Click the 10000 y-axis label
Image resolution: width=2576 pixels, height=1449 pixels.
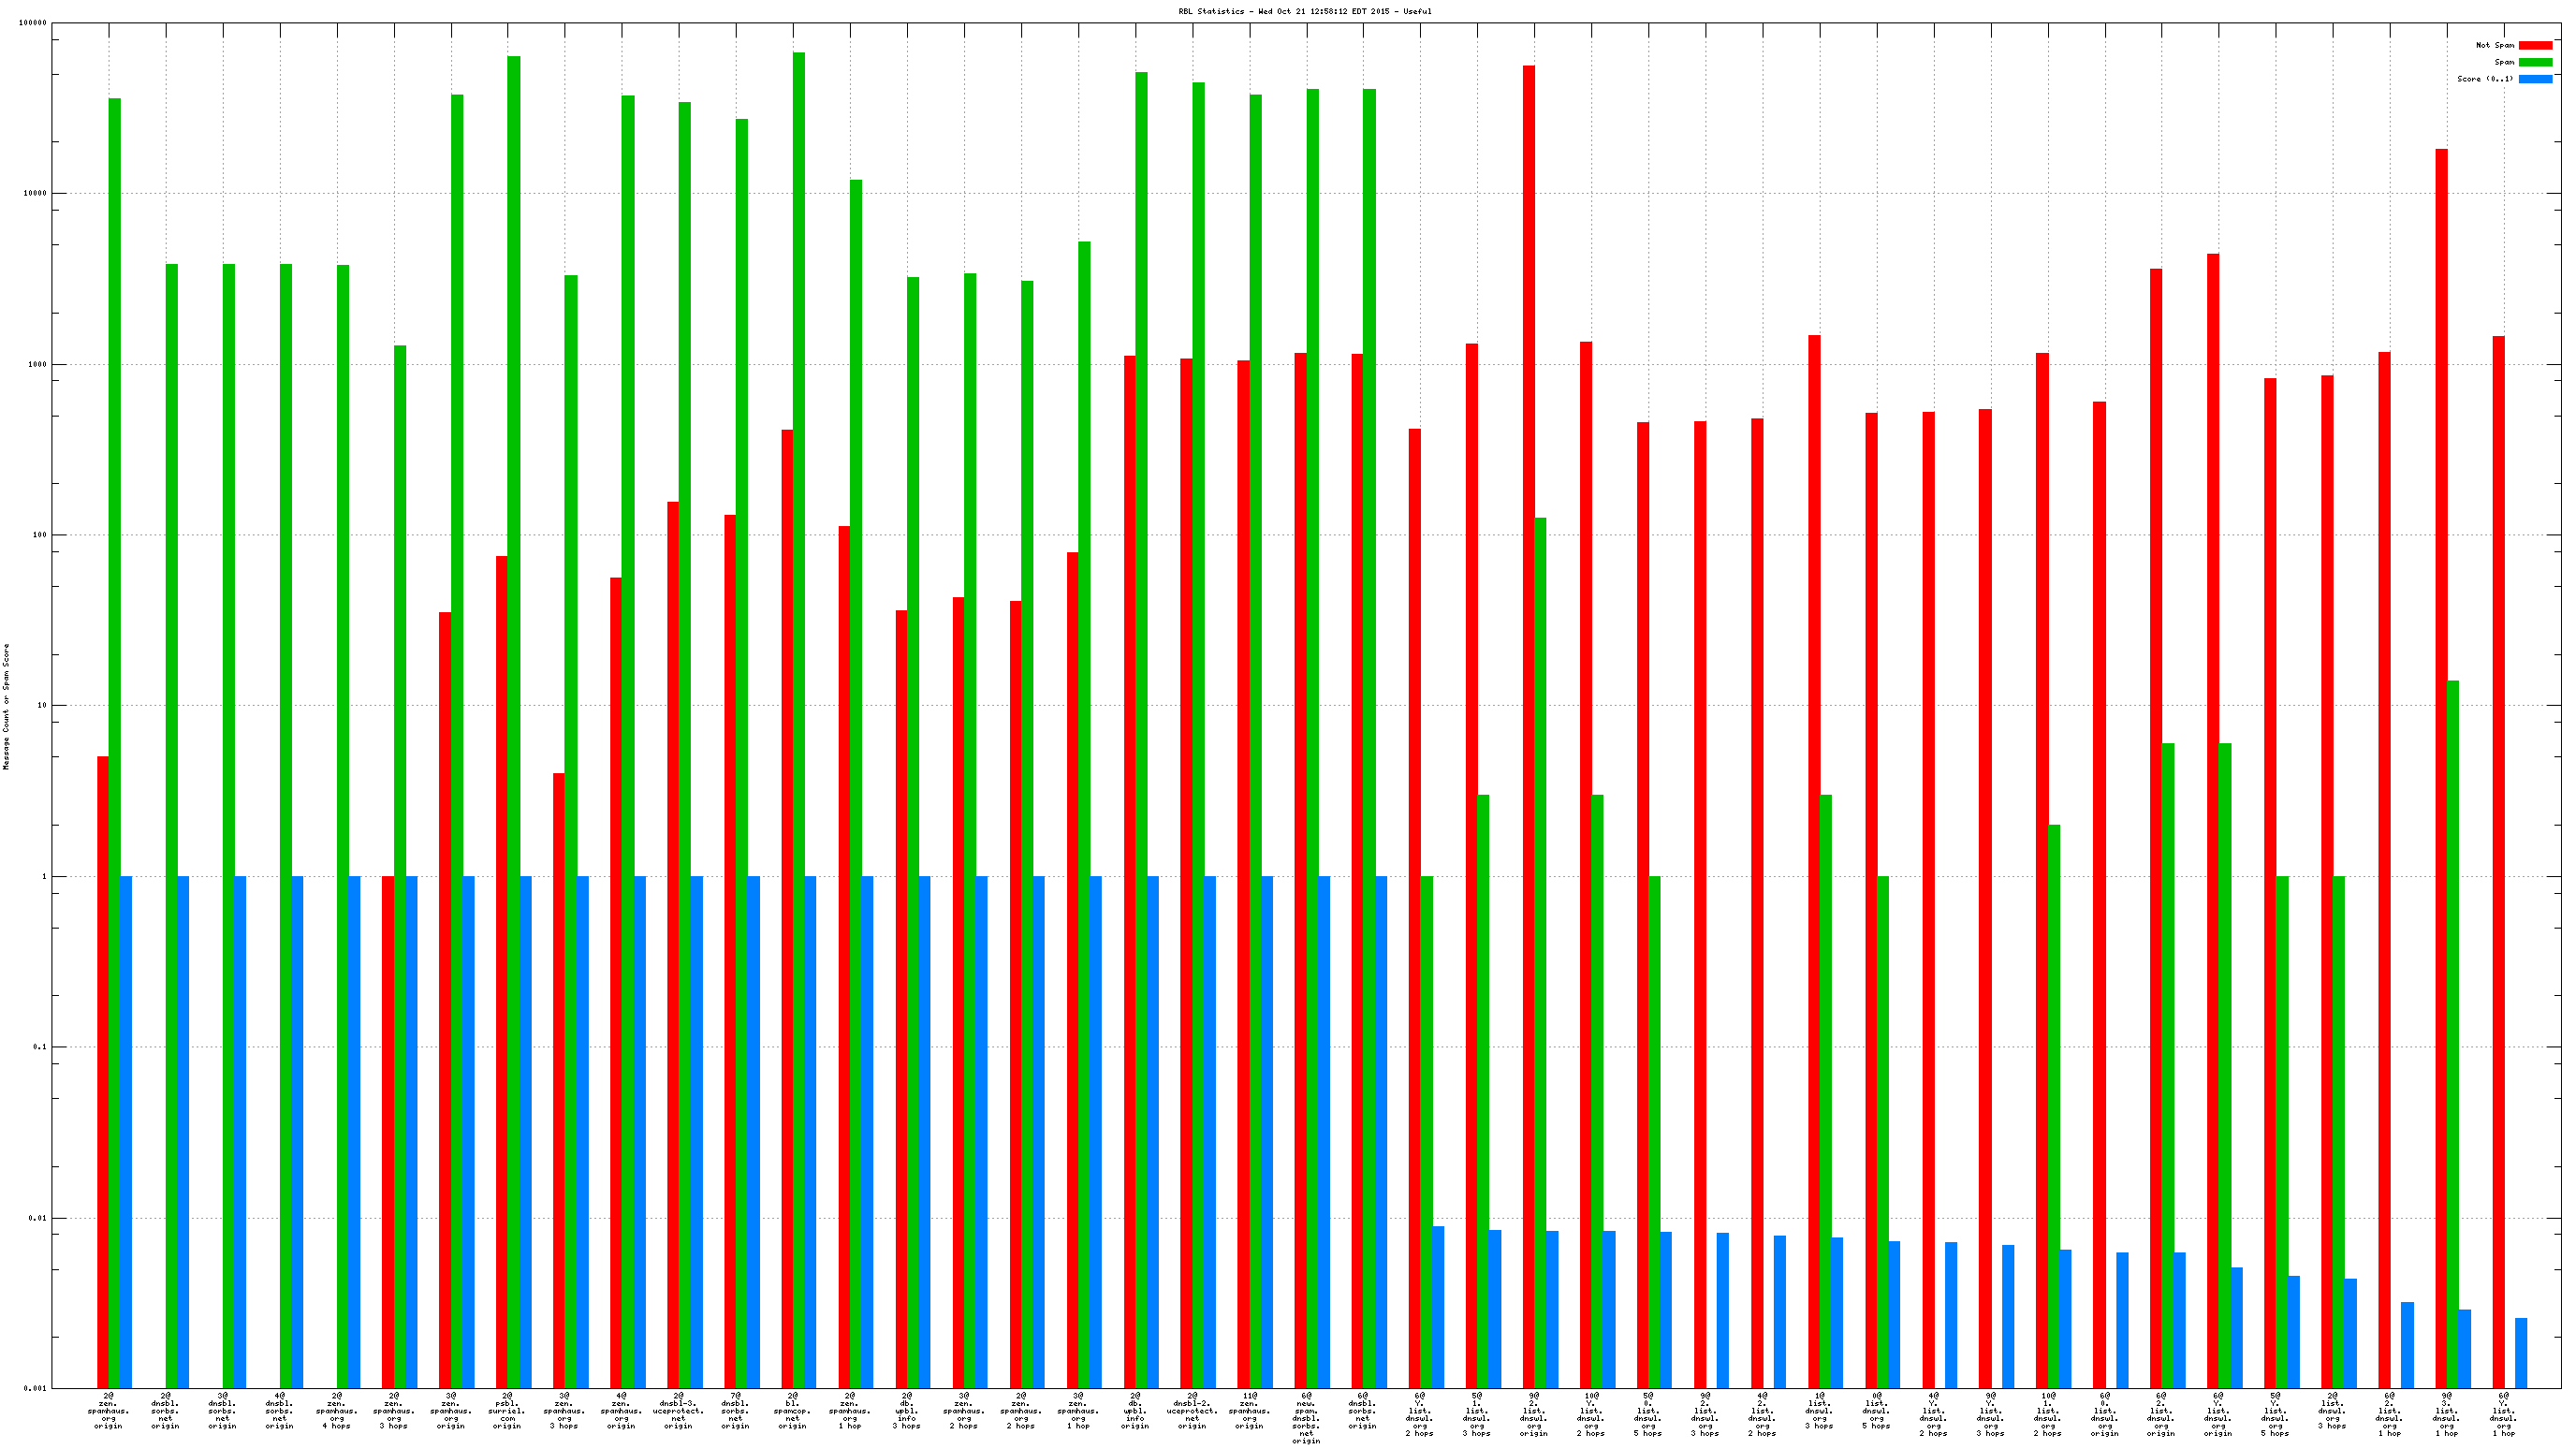click(34, 193)
